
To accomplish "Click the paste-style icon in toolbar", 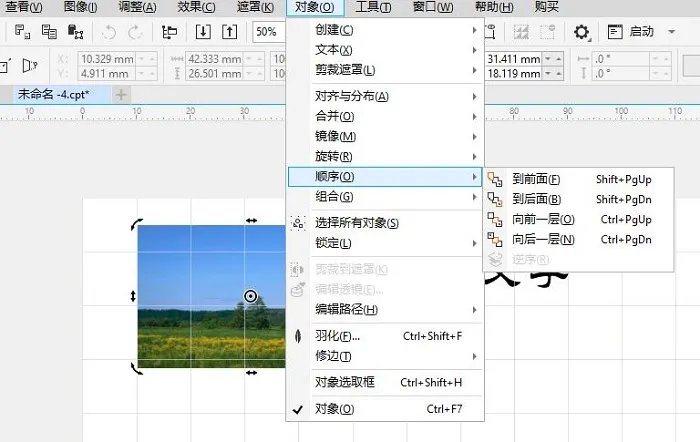I will click(x=75, y=32).
